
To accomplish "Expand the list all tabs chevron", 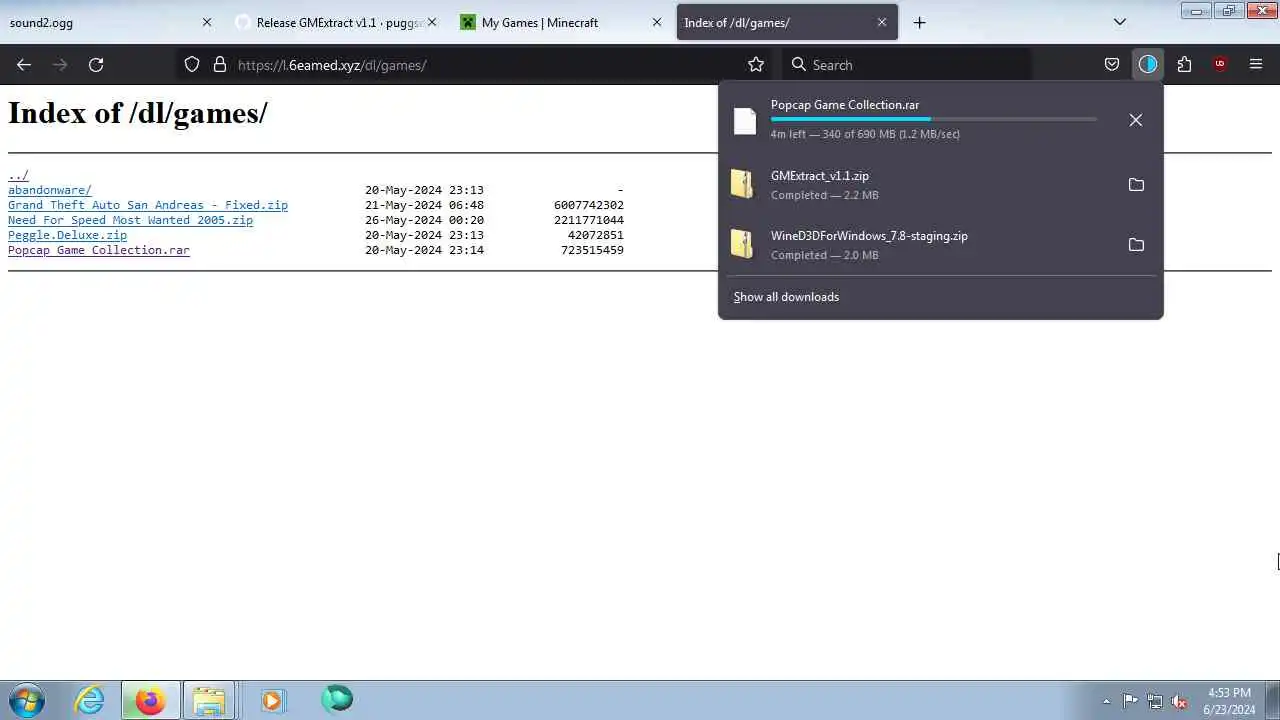I will click(1120, 22).
